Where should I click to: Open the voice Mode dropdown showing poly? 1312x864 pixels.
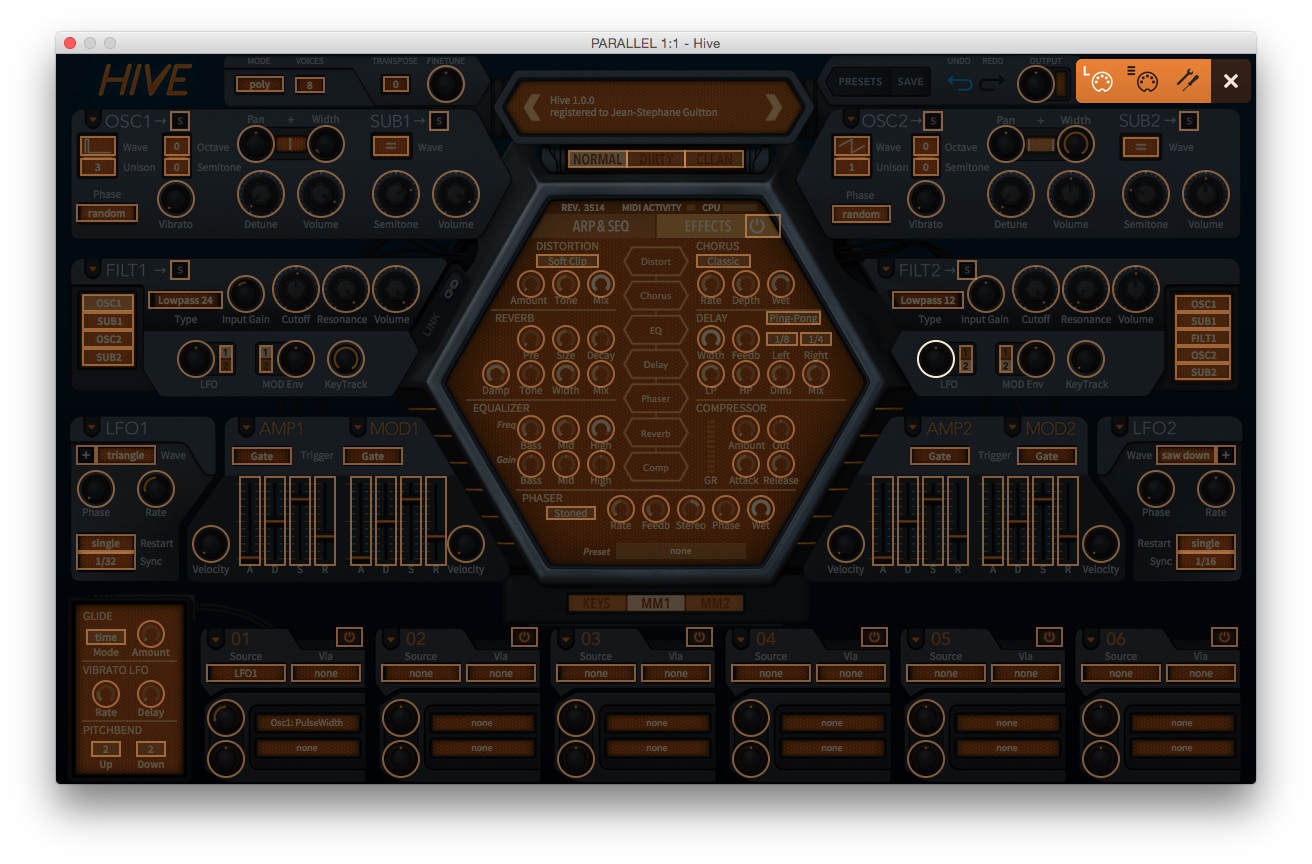pyautogui.click(x=260, y=85)
